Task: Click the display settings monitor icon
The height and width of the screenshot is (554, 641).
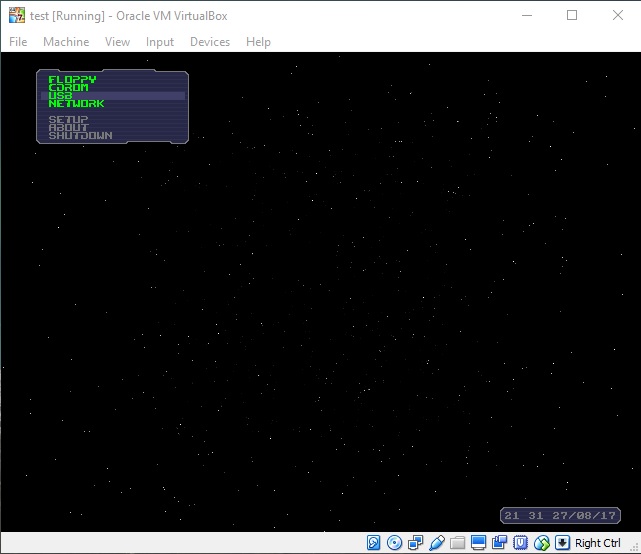Action: (478, 543)
